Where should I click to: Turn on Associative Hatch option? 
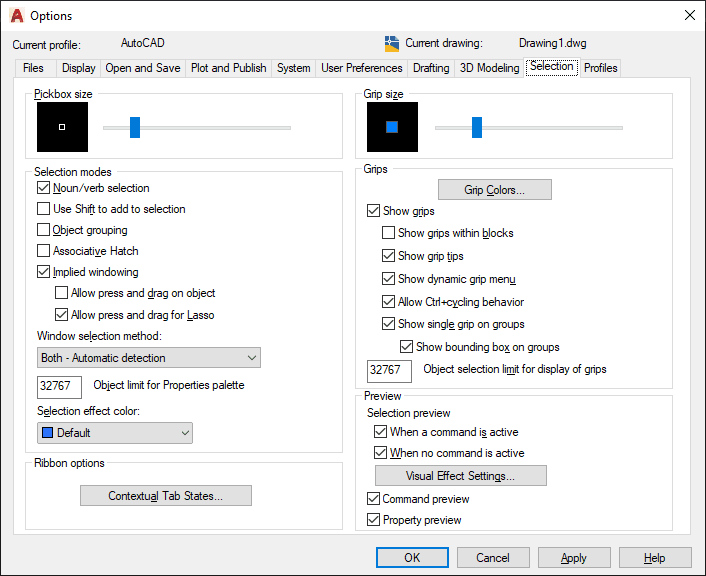(44, 251)
